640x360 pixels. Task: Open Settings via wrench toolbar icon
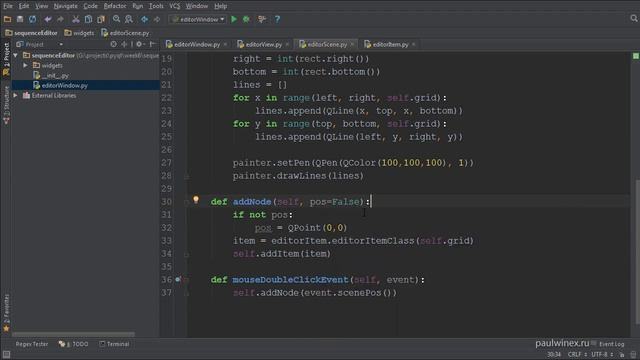click(262, 19)
